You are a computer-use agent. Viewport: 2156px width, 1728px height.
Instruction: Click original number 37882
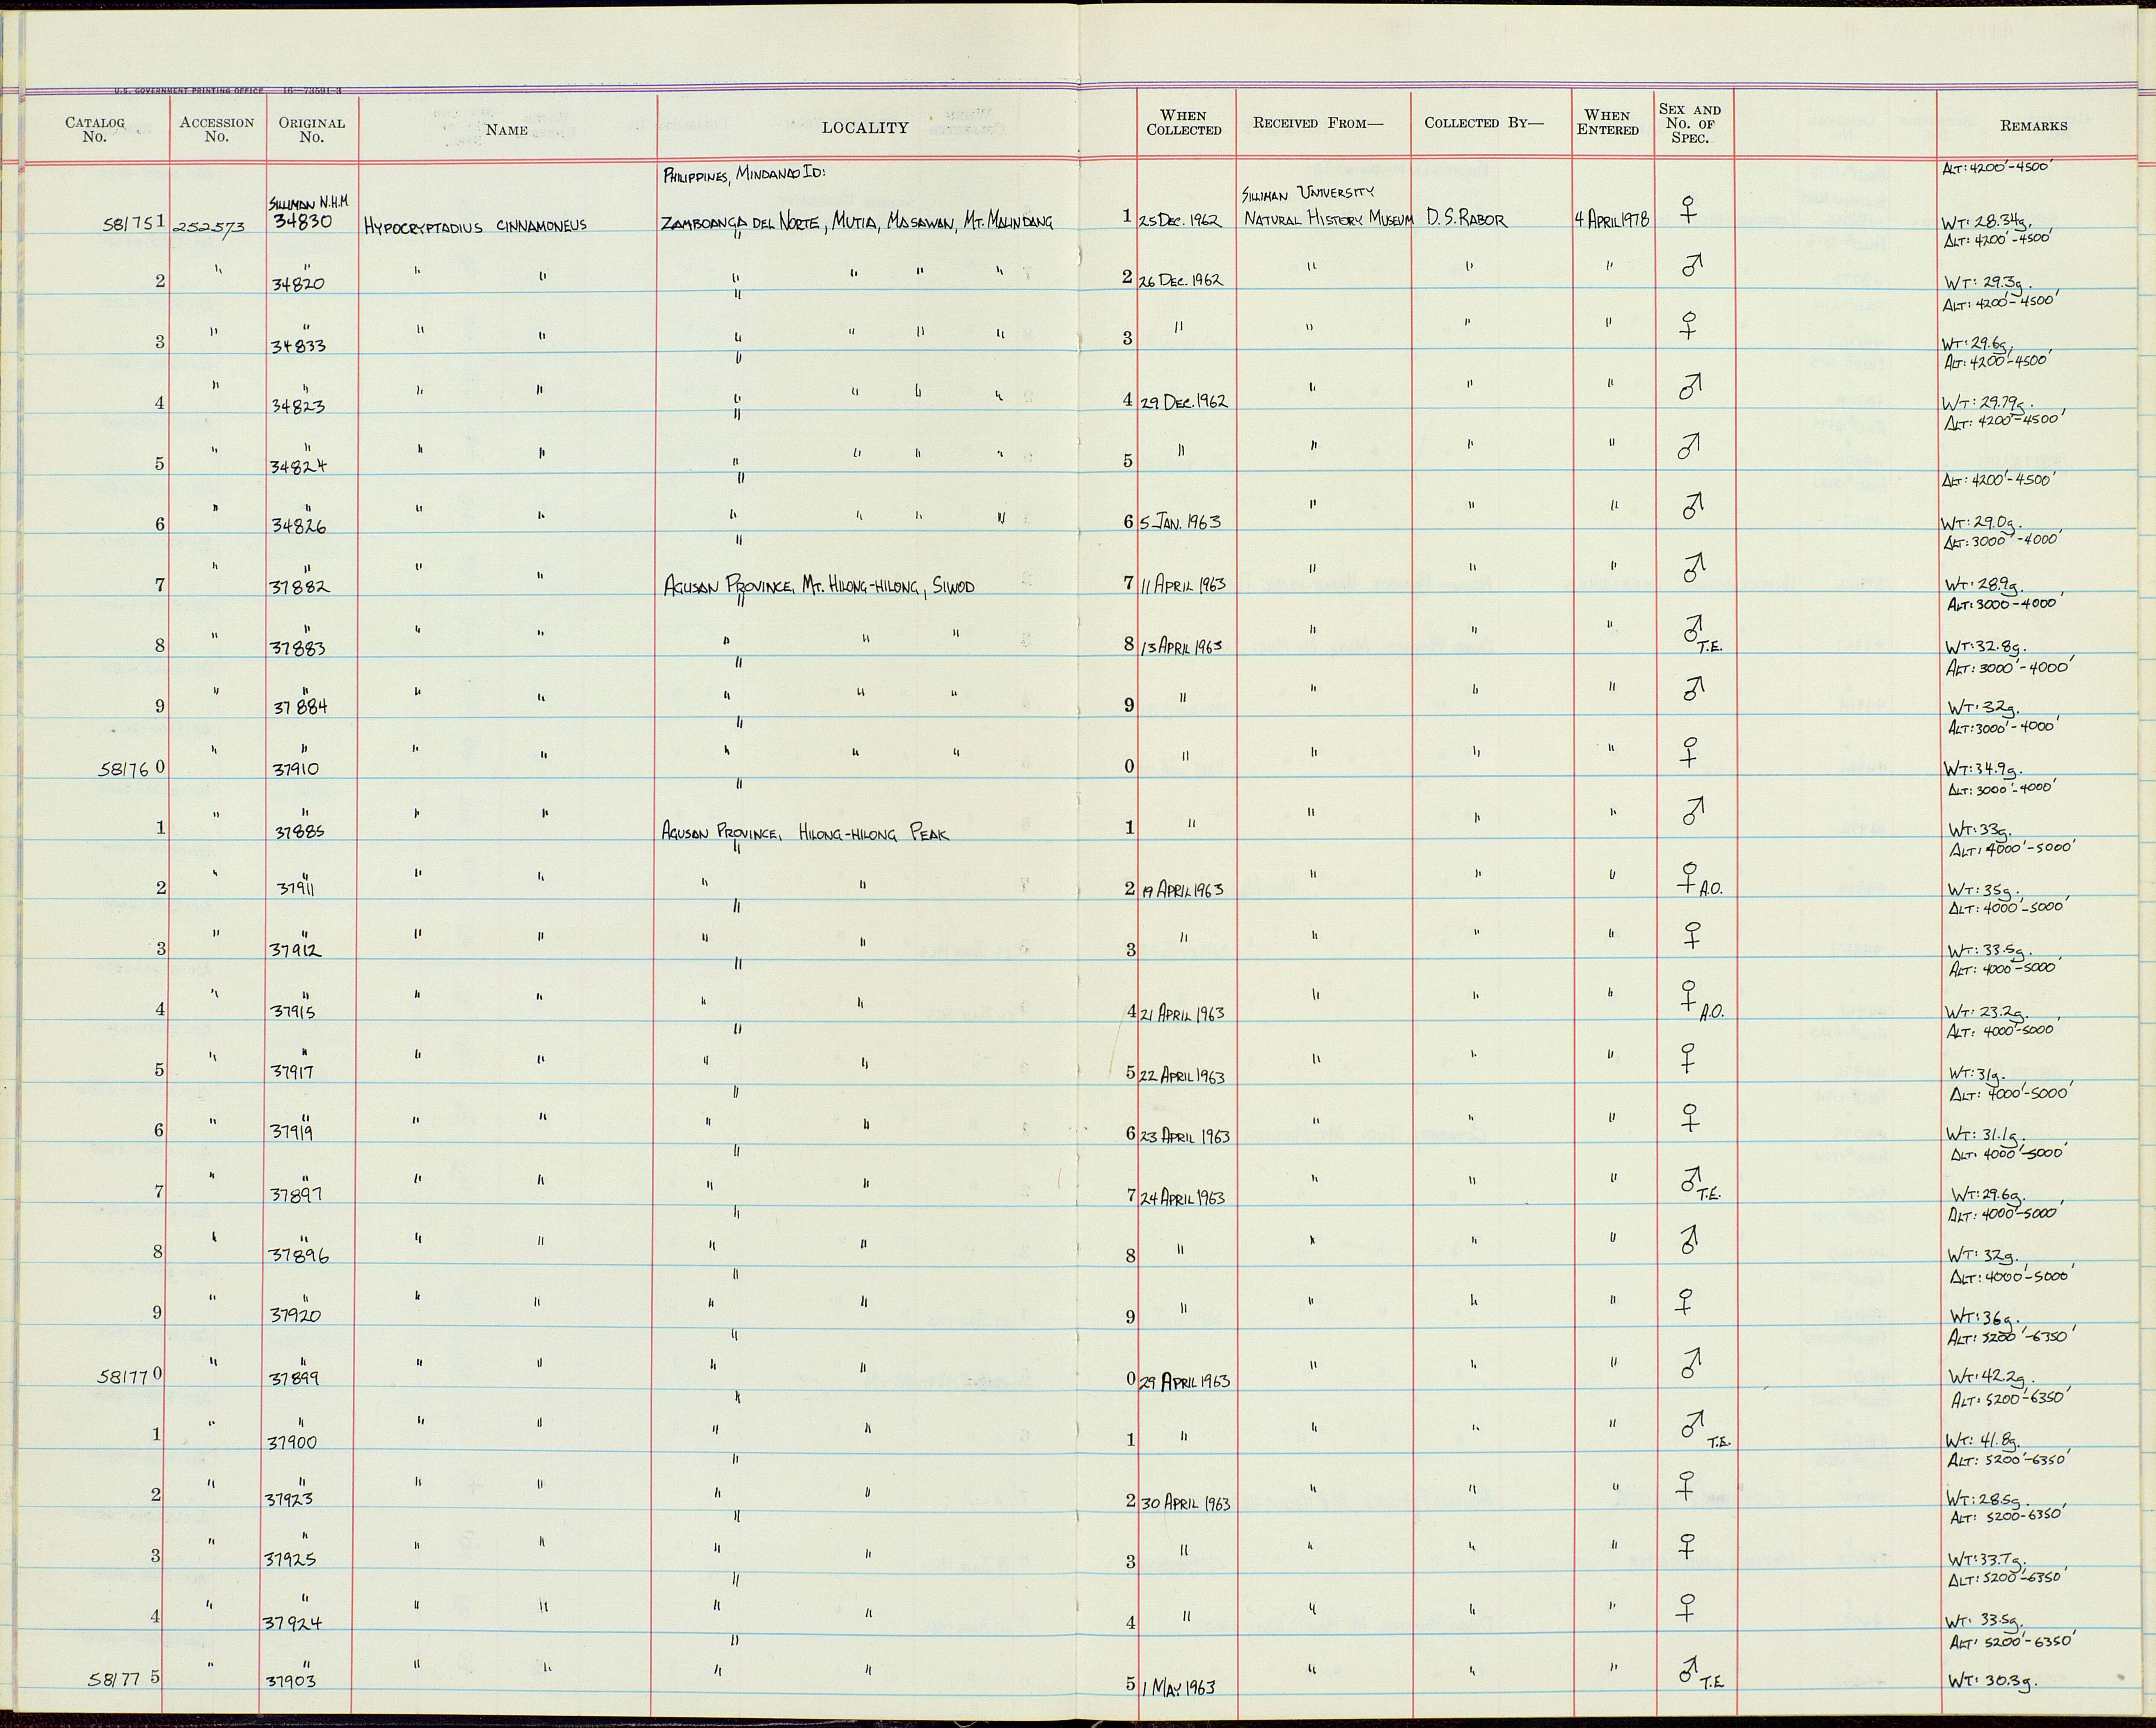click(x=301, y=588)
